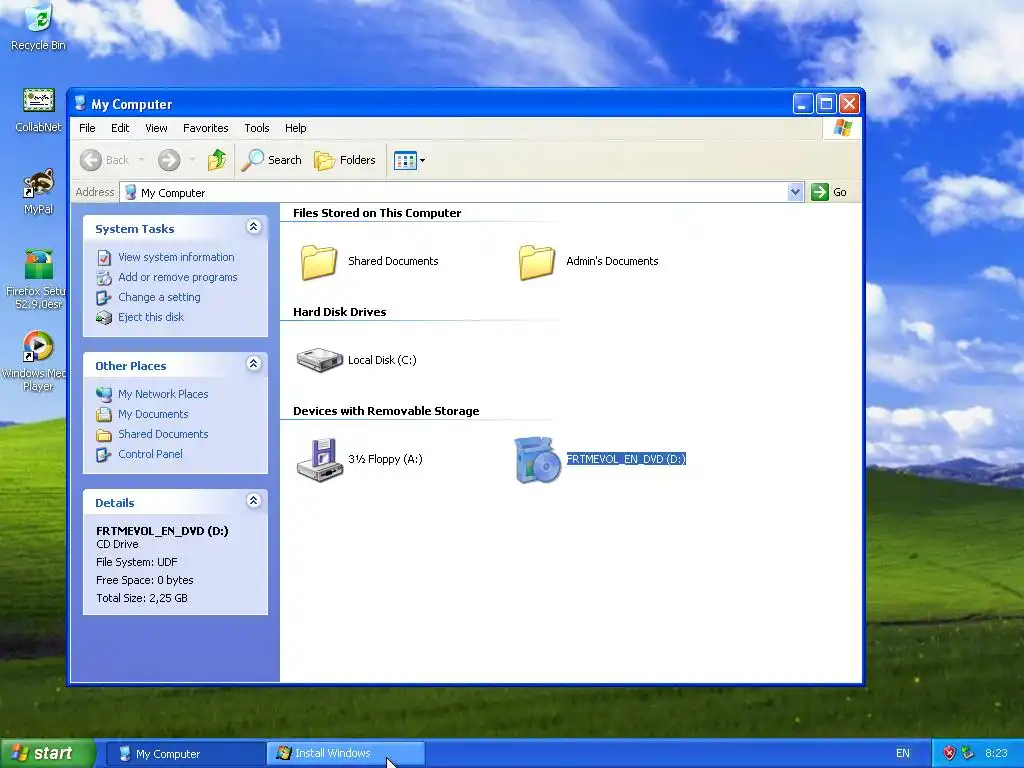Maximize the My Computer window

pos(826,104)
